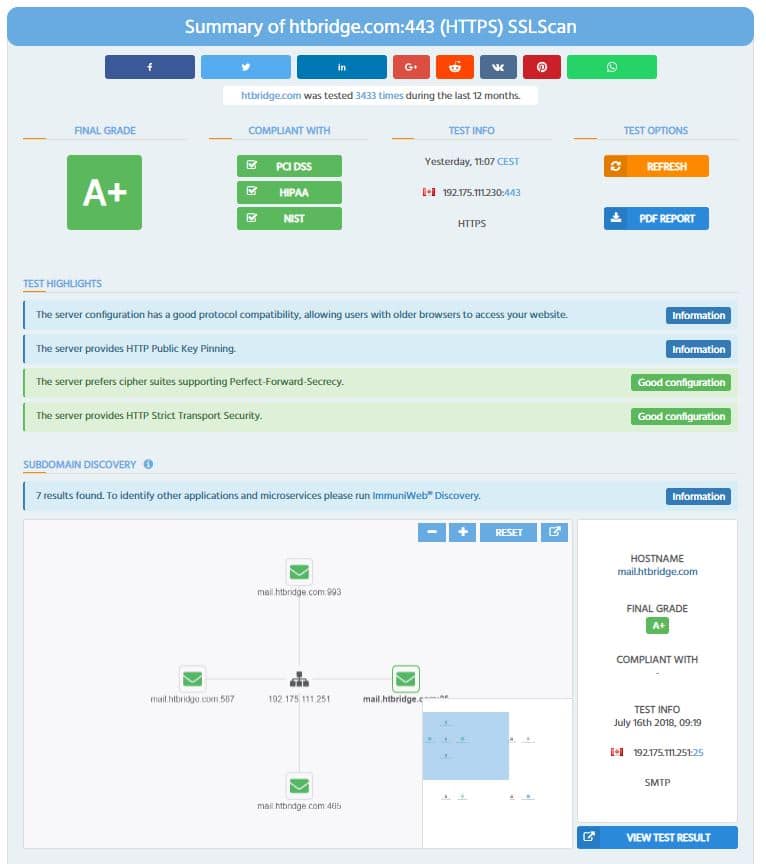This screenshot has width=766, height=864.
Task: Click the CEST timezone link
Action: [x=508, y=161]
